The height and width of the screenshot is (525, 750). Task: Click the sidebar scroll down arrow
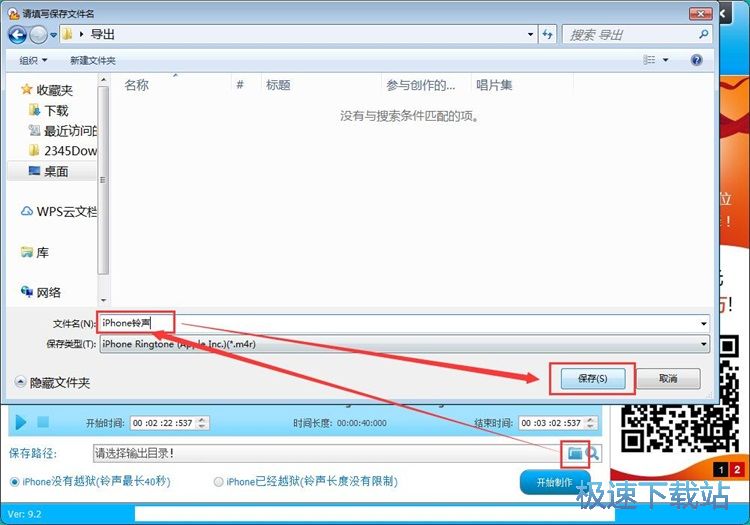104,300
